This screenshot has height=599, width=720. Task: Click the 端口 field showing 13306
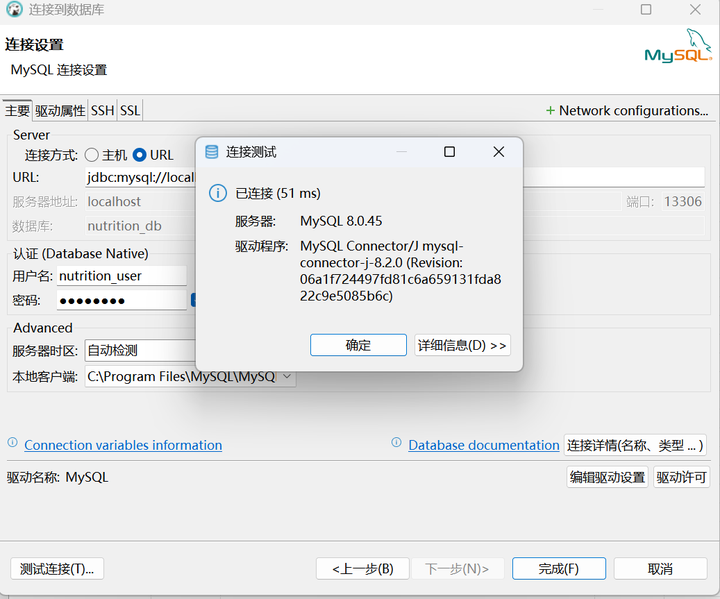pyautogui.click(x=683, y=202)
